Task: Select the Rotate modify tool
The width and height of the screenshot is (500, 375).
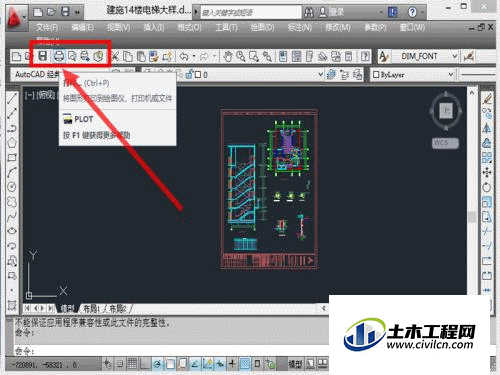Action: [487, 187]
